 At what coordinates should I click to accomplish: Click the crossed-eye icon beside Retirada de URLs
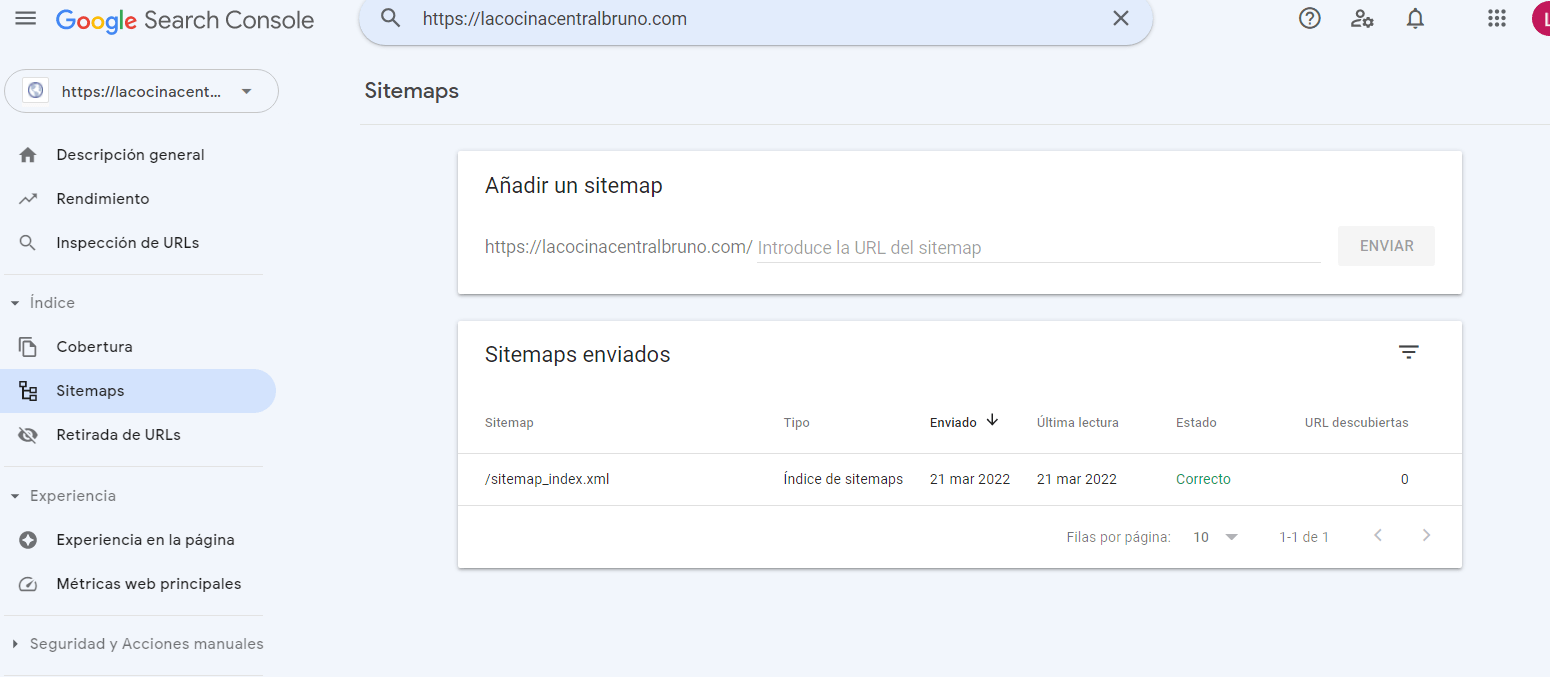pyautogui.click(x=28, y=435)
